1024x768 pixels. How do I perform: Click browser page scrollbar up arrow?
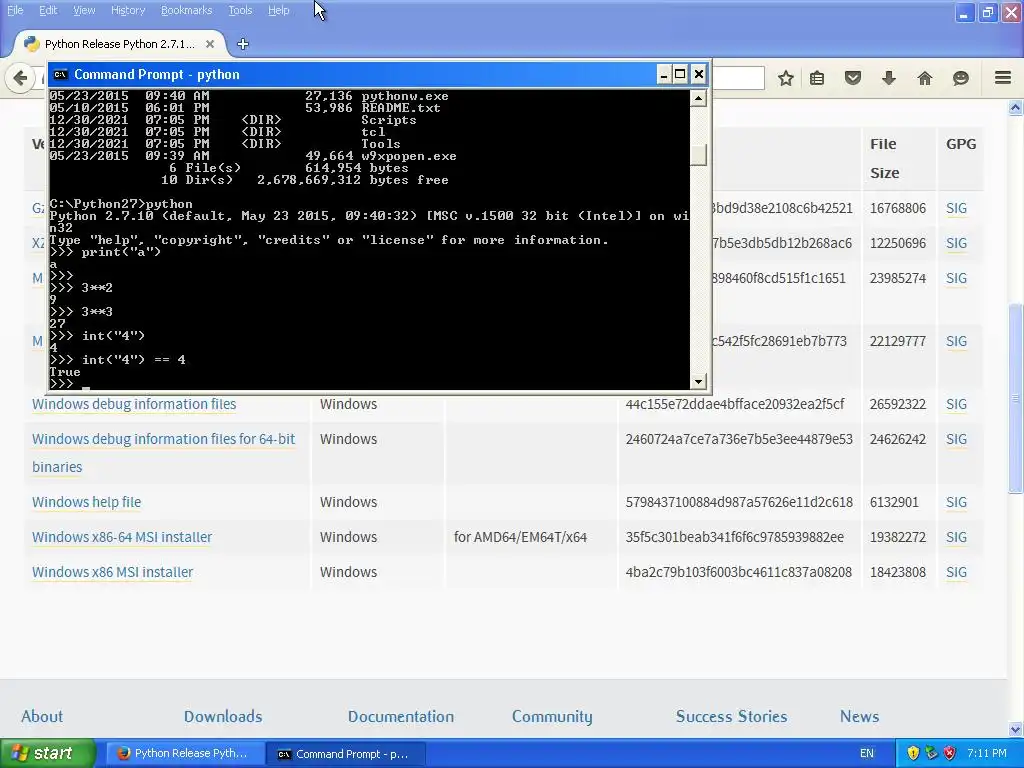[x=1016, y=108]
